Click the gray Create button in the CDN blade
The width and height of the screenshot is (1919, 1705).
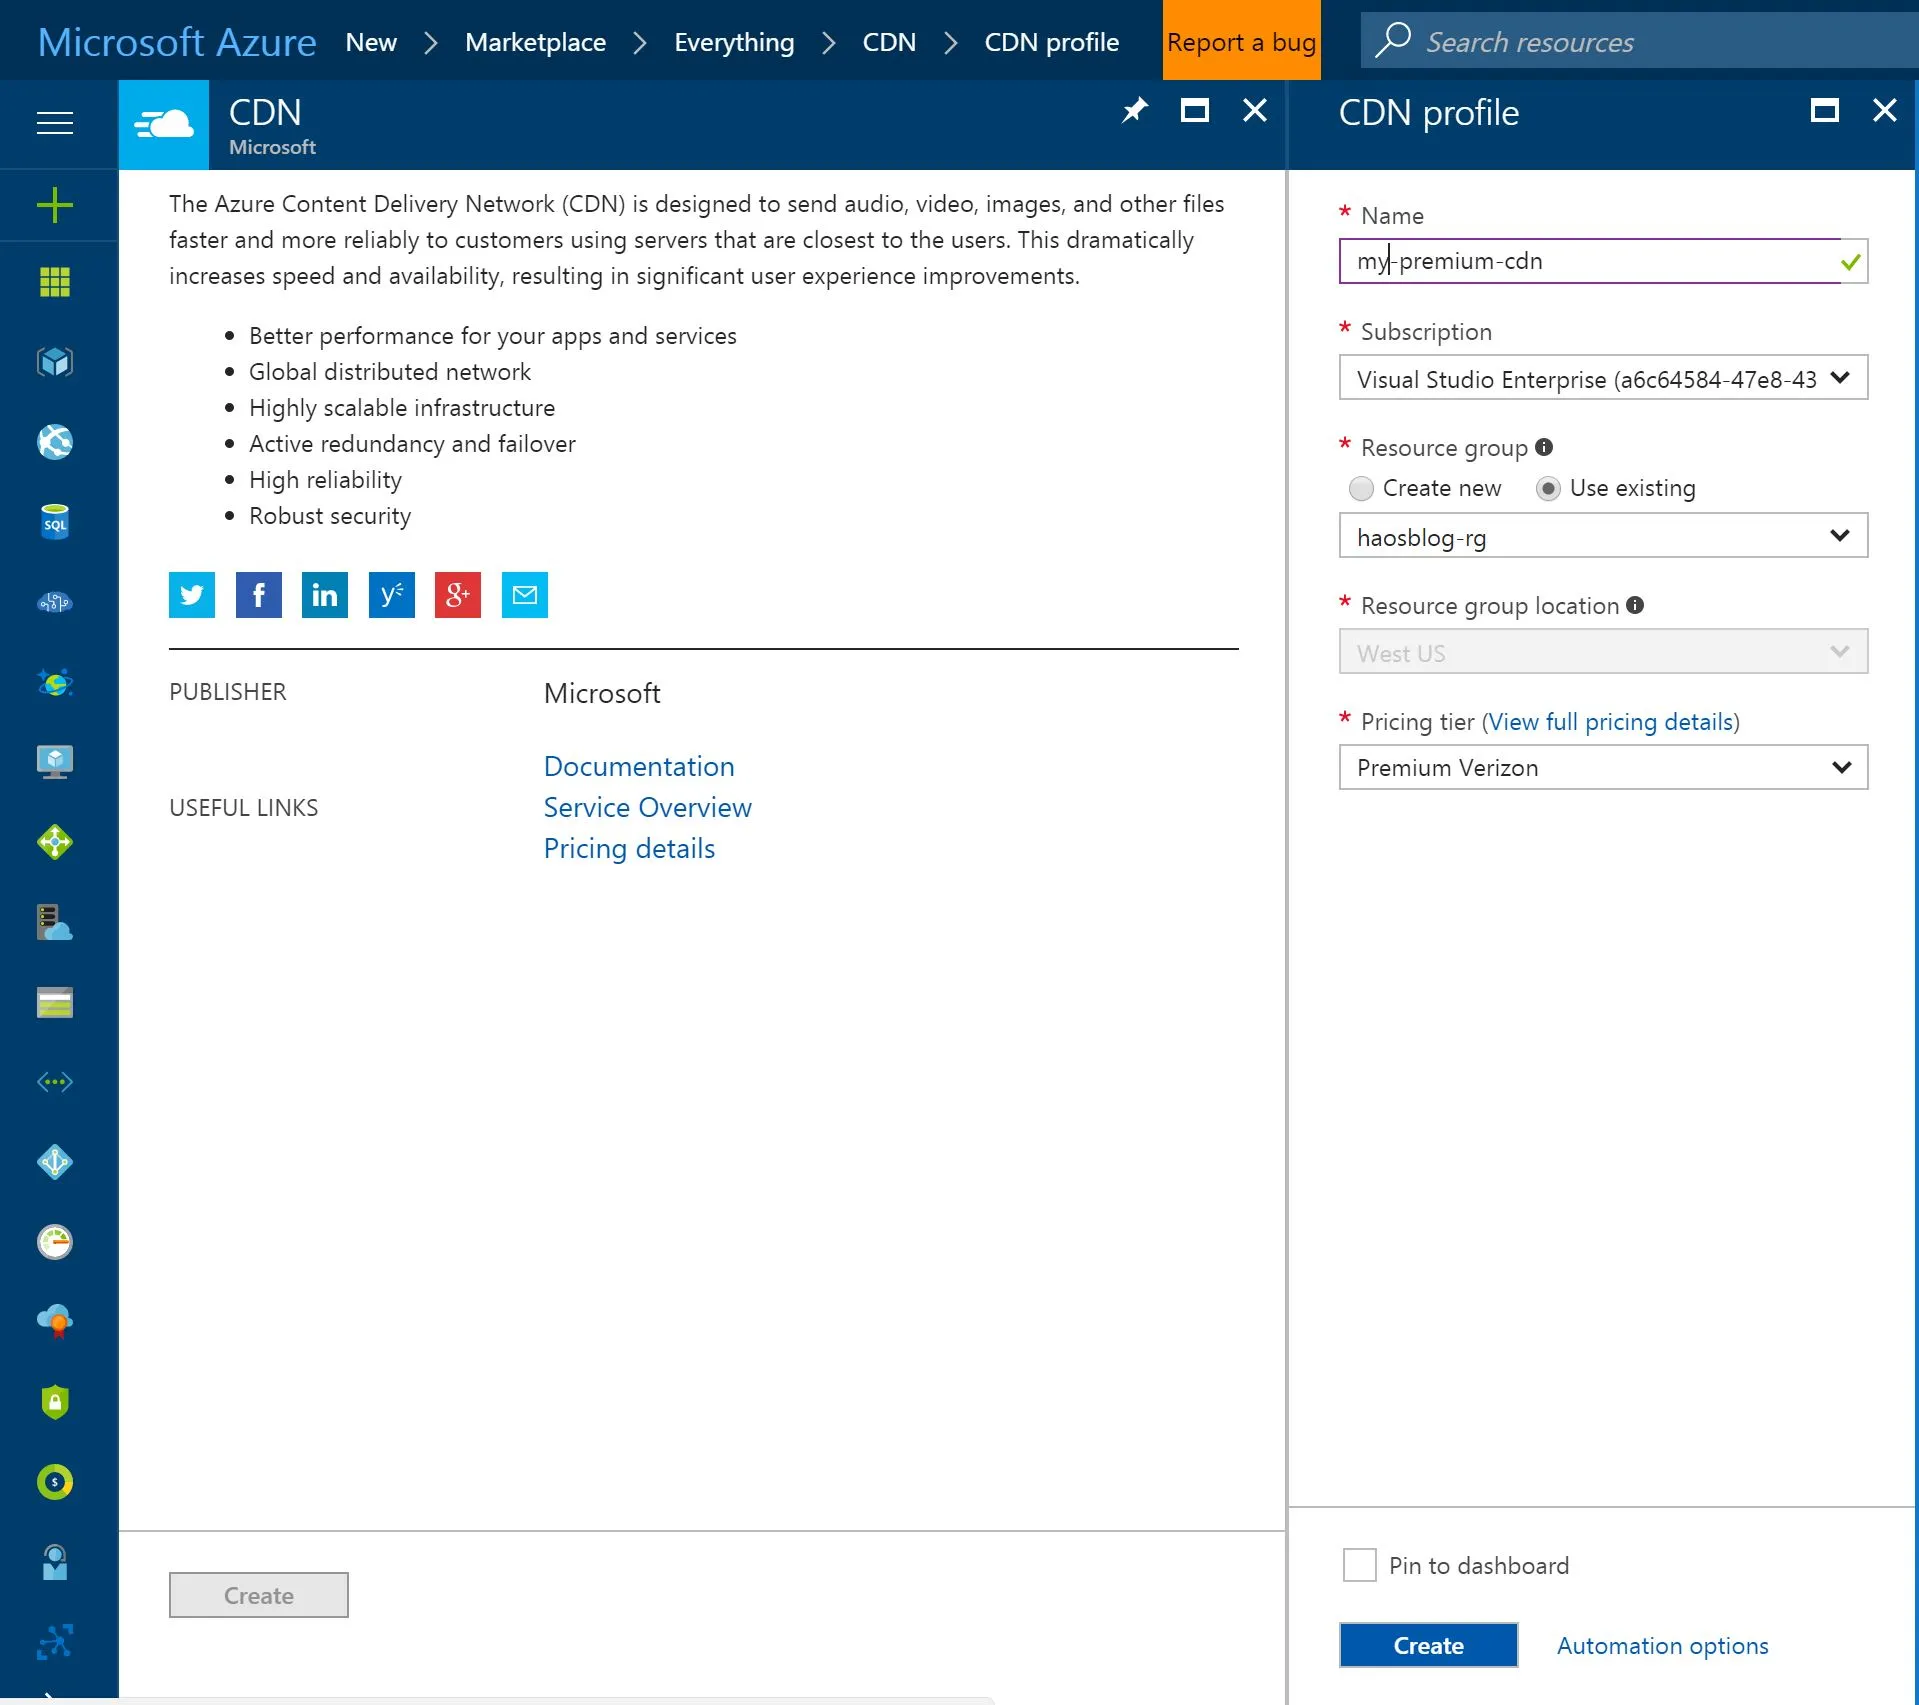pos(258,1595)
